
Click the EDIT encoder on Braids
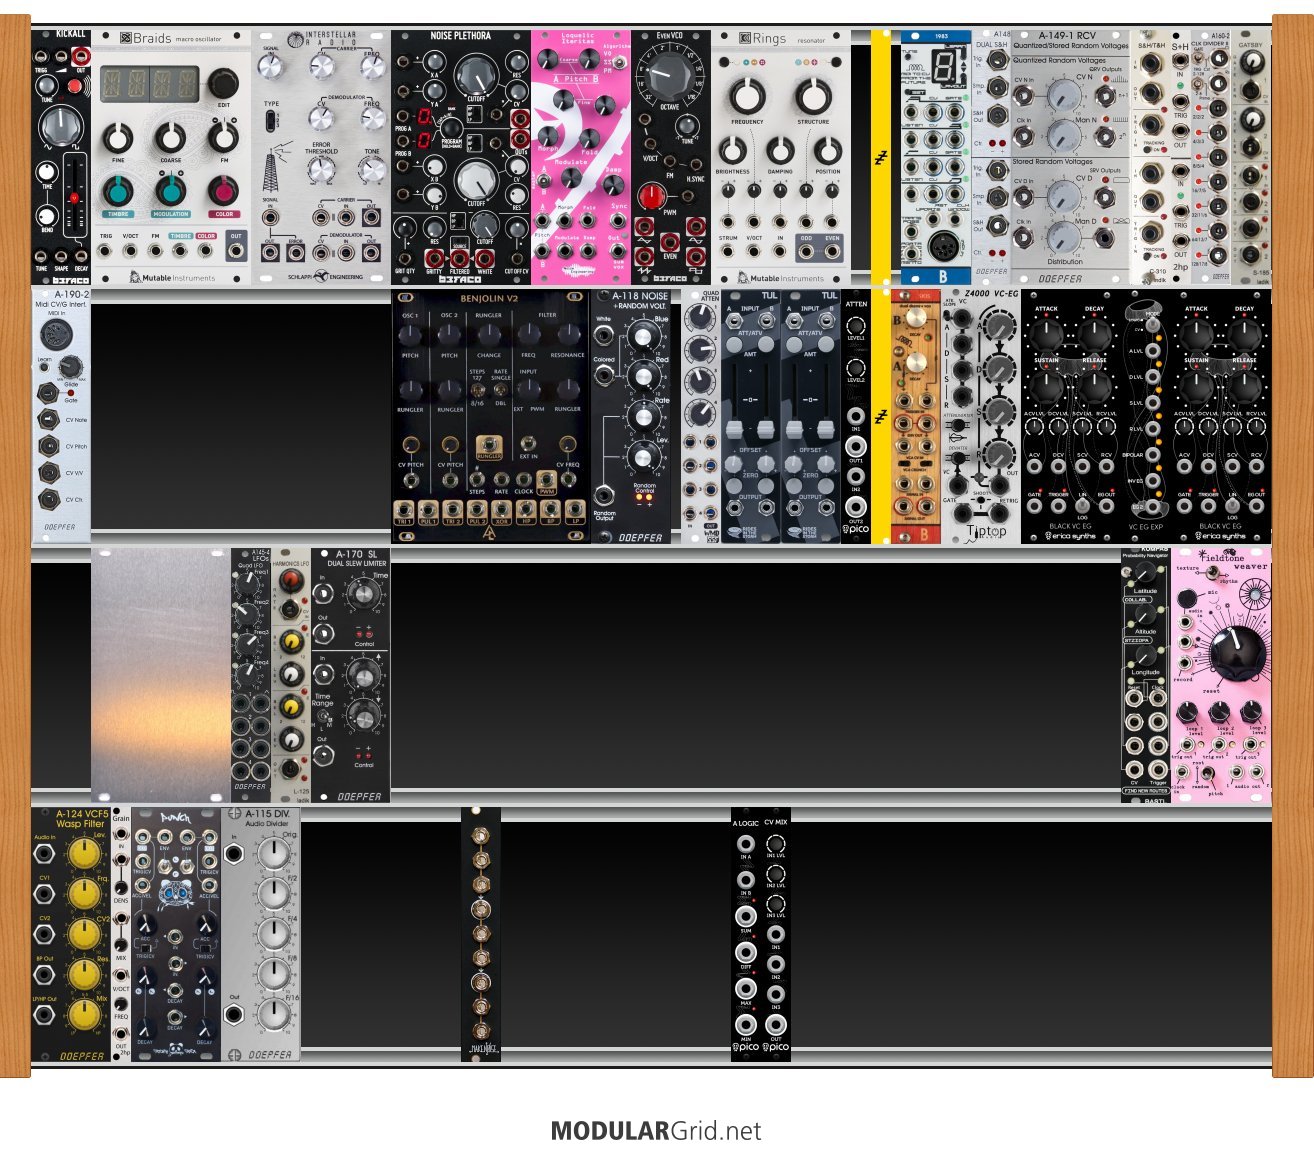tap(223, 85)
